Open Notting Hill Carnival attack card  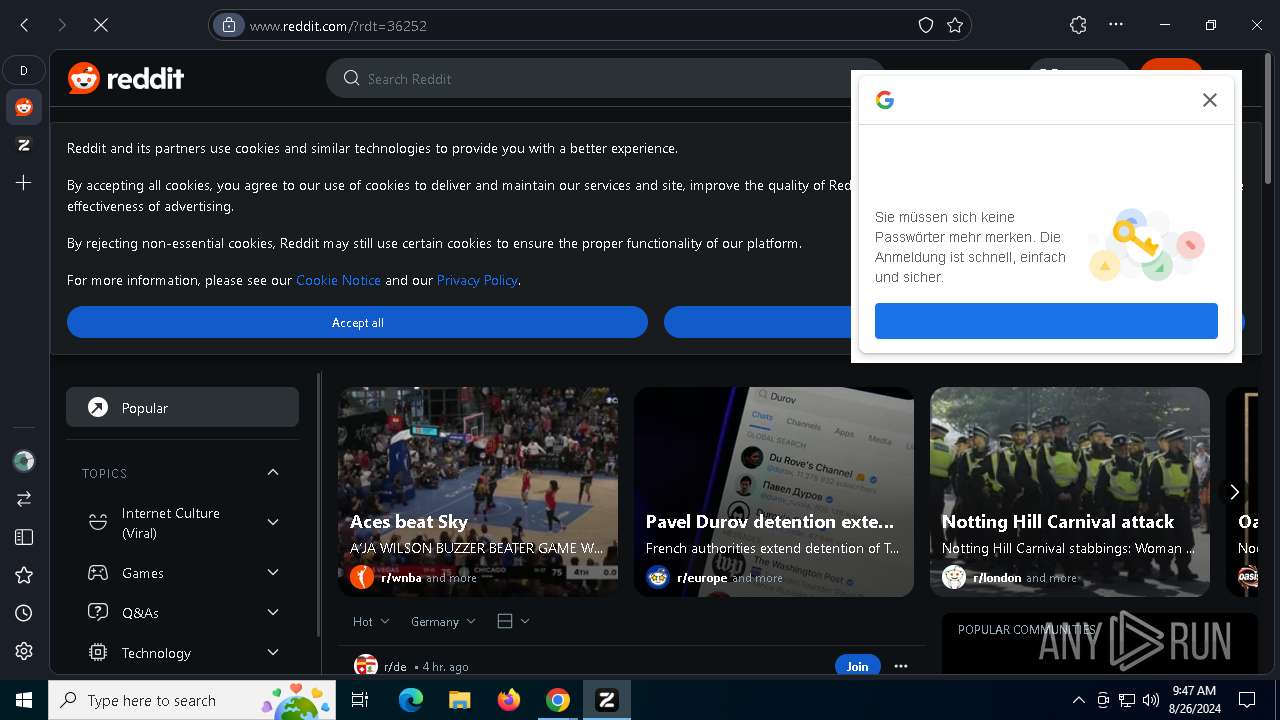[1070, 492]
